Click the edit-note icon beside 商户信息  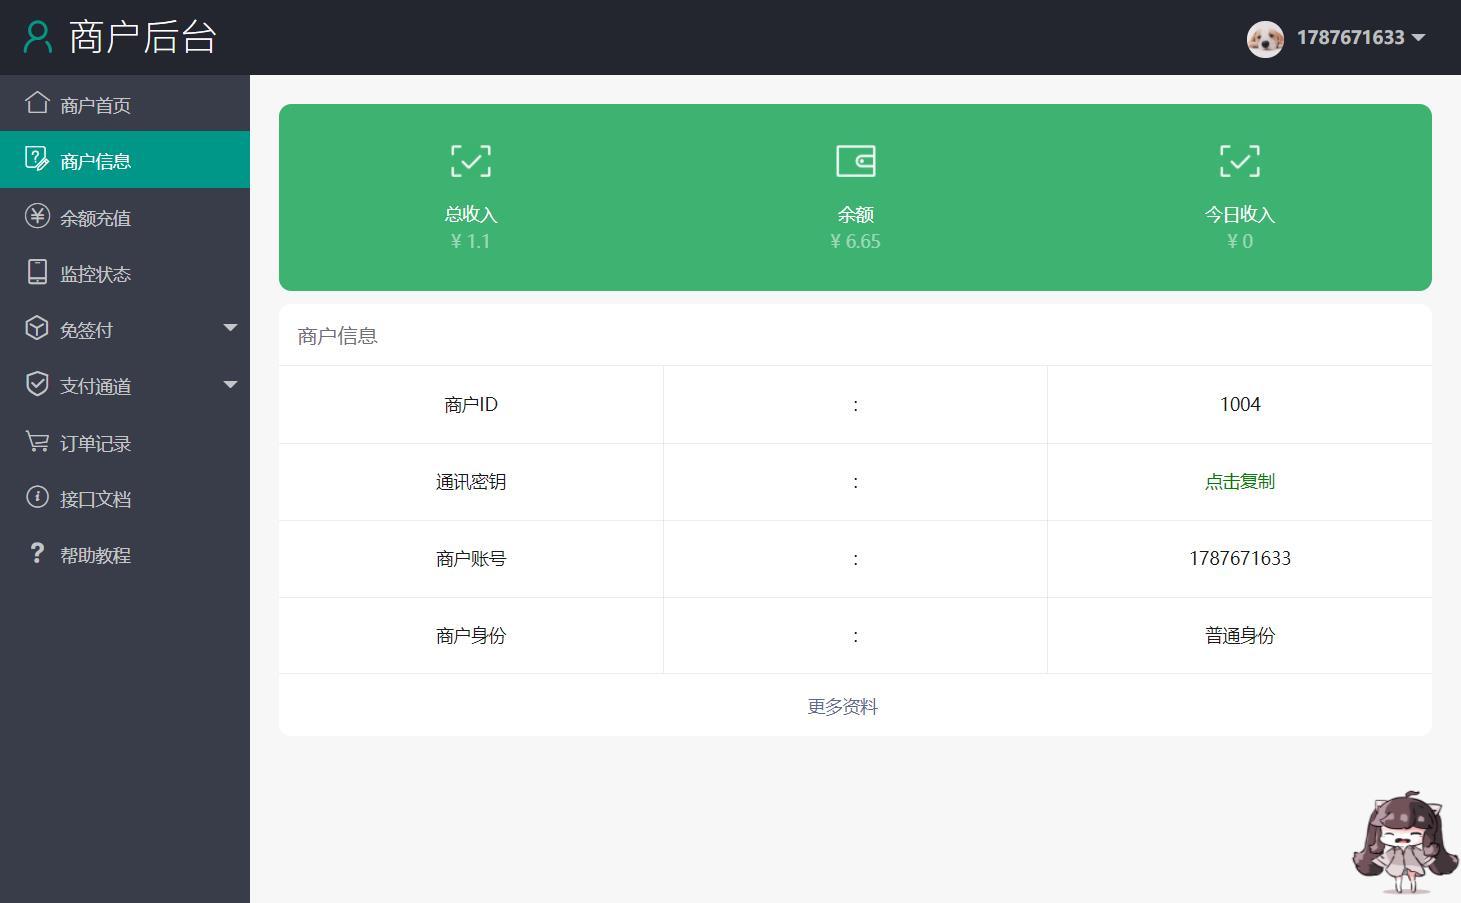point(37,159)
